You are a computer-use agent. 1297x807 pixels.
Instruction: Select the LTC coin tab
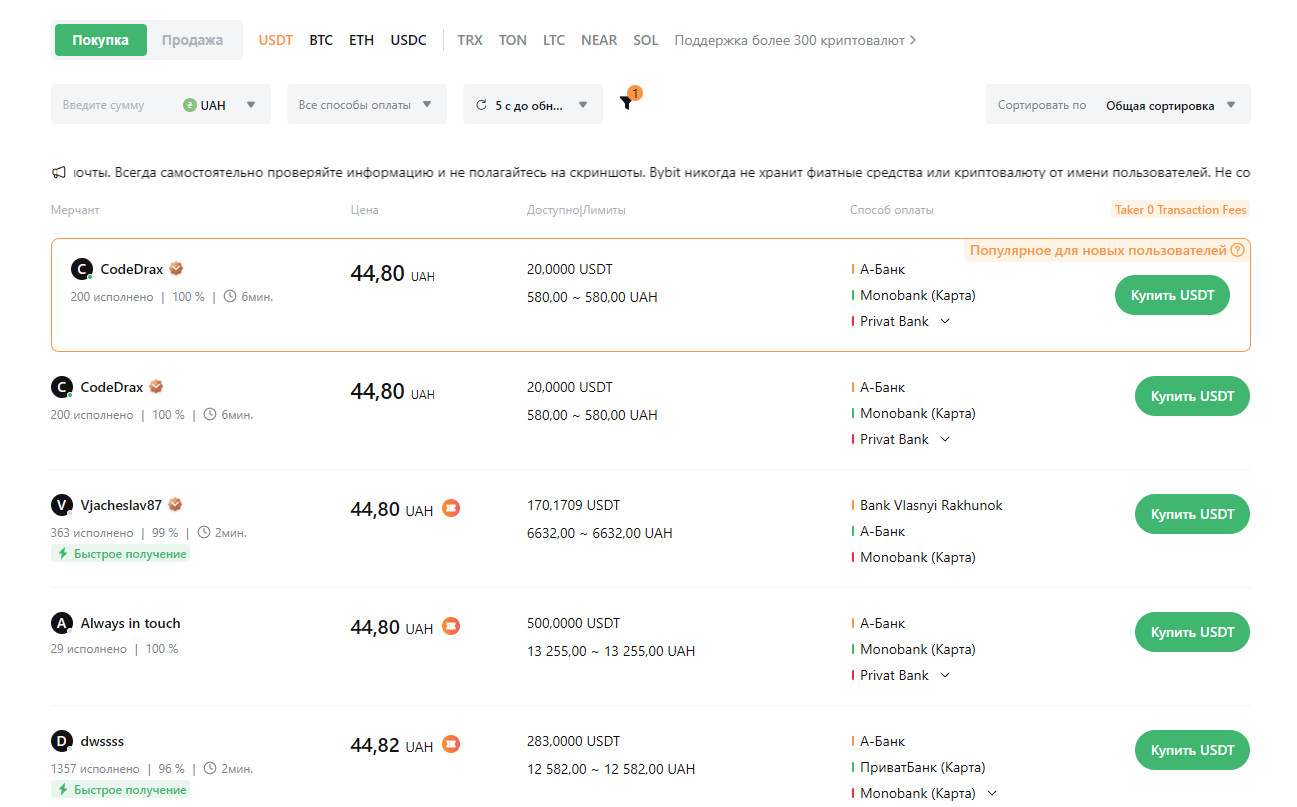point(554,40)
